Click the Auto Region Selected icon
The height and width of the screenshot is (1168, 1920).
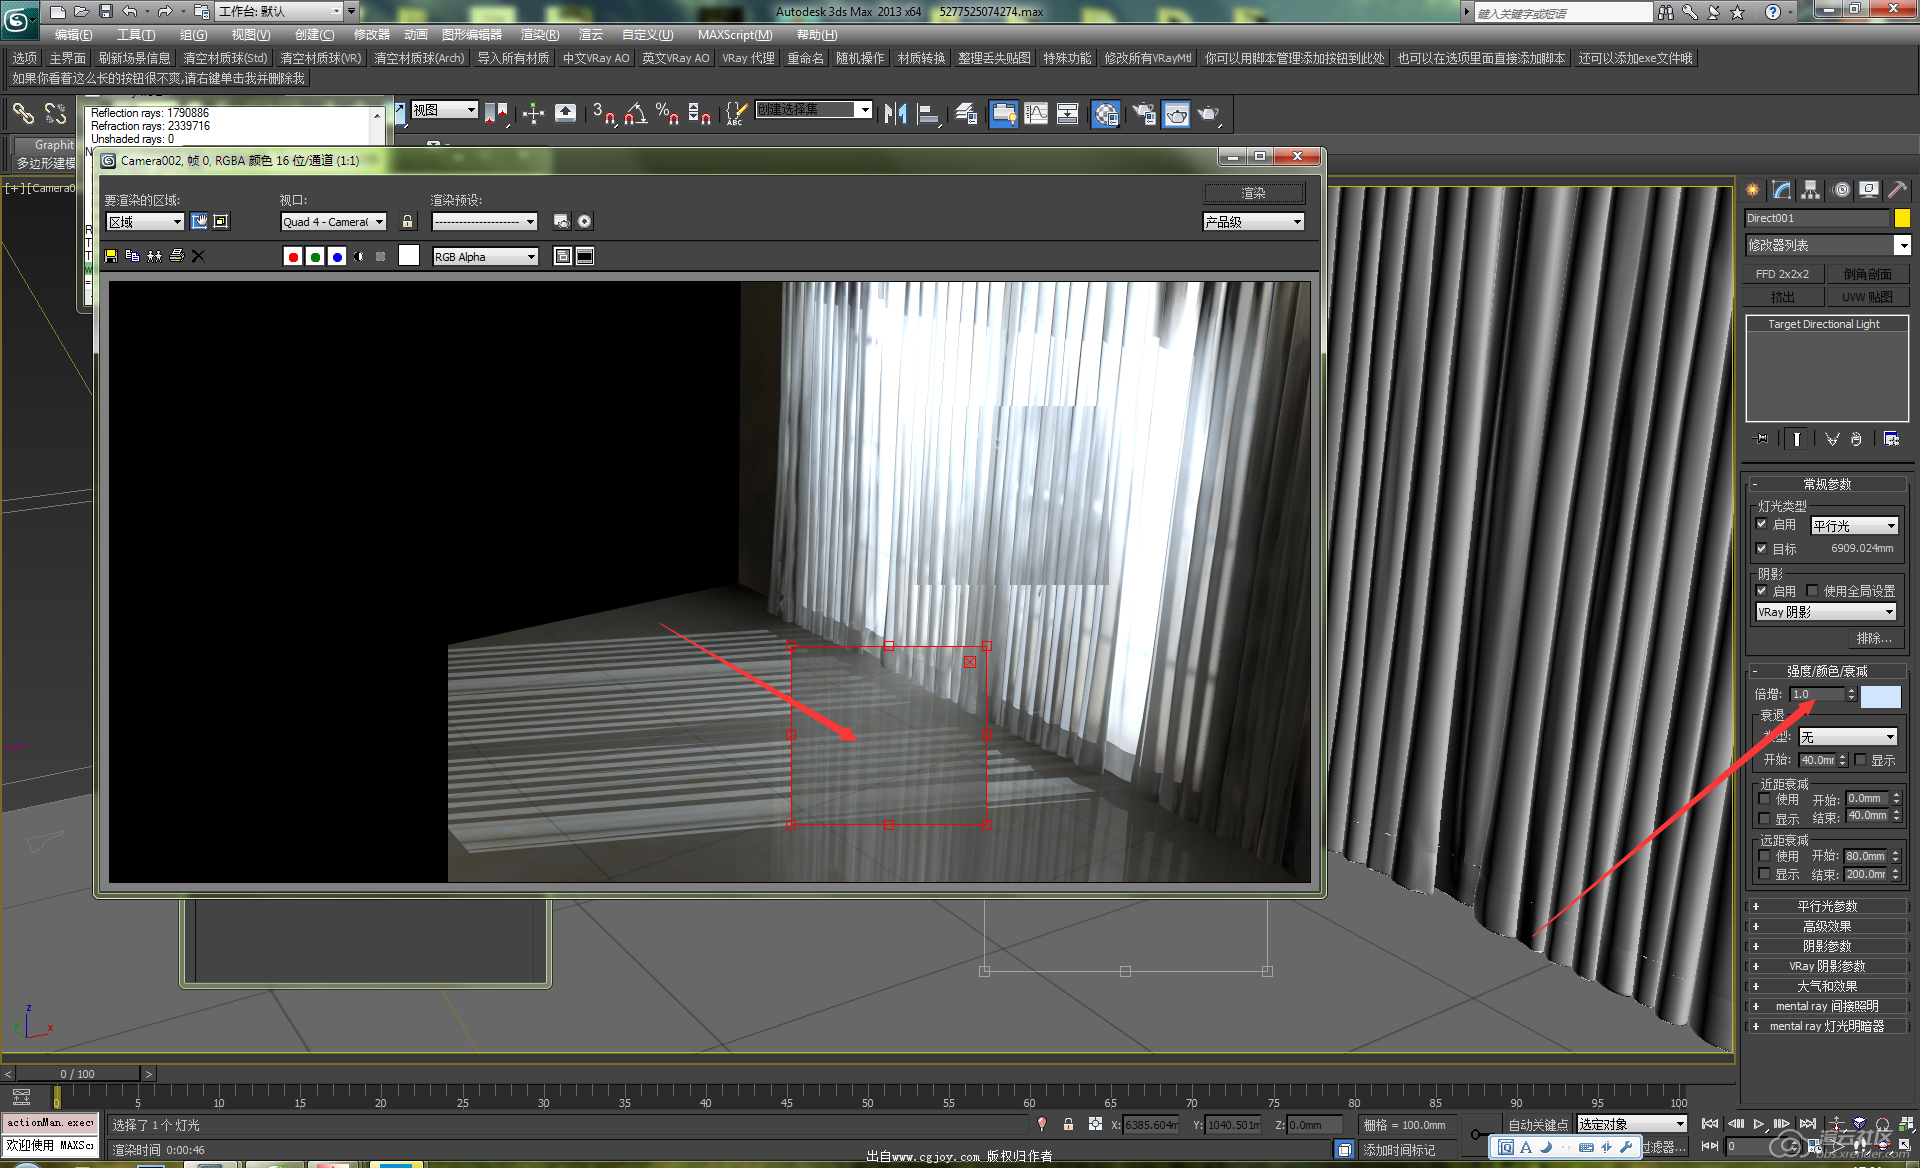pyautogui.click(x=221, y=221)
